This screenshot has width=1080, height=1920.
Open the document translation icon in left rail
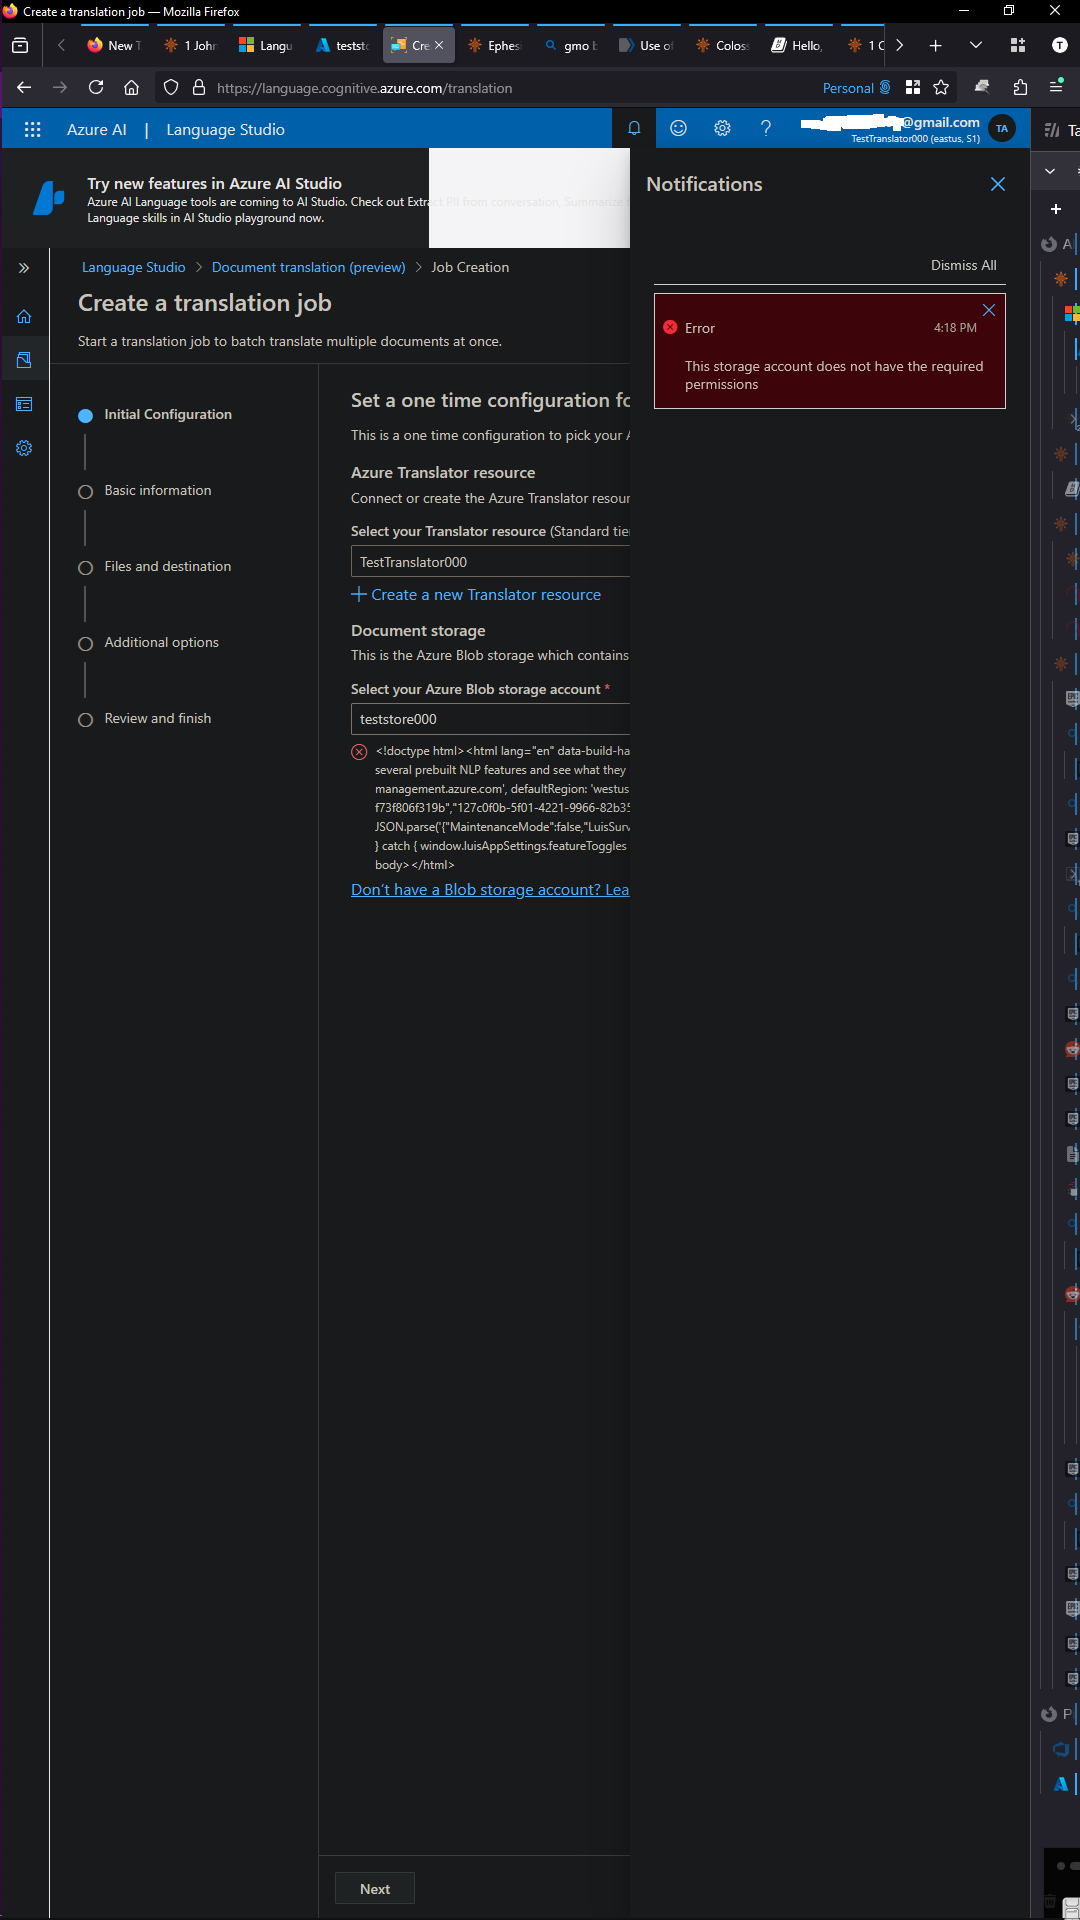click(x=24, y=360)
